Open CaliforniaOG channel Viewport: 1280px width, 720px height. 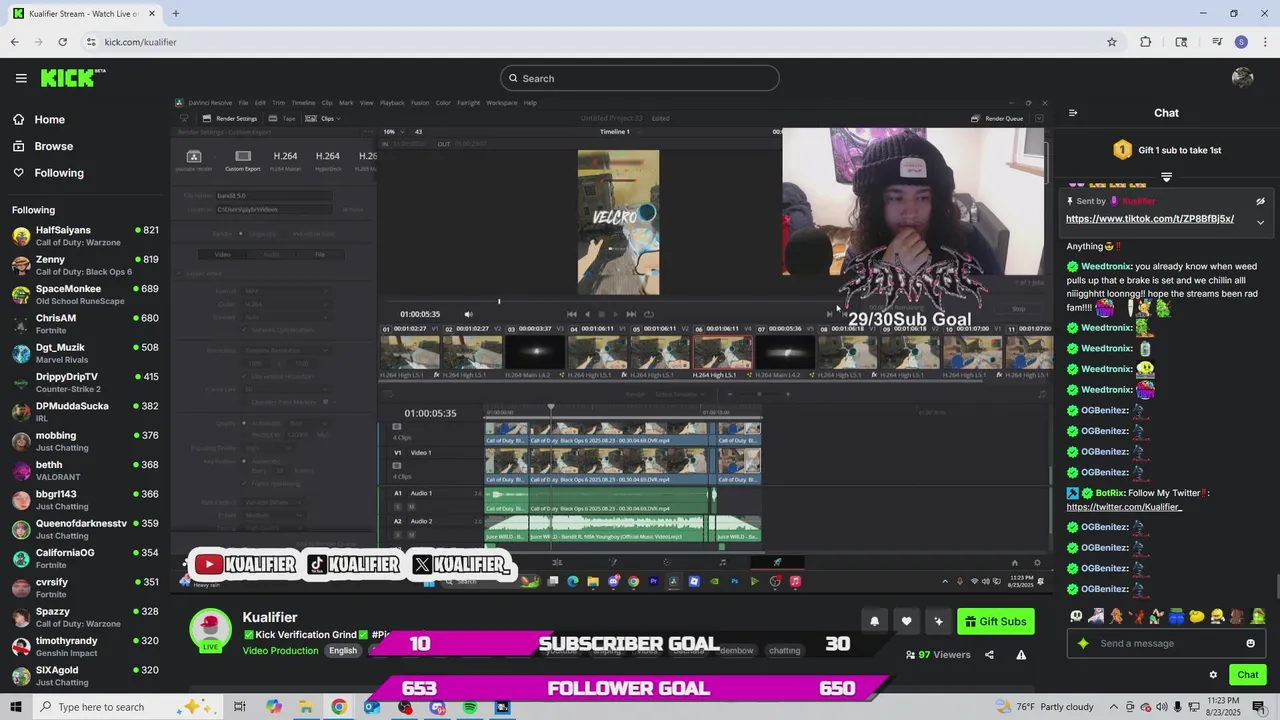tap(85, 559)
